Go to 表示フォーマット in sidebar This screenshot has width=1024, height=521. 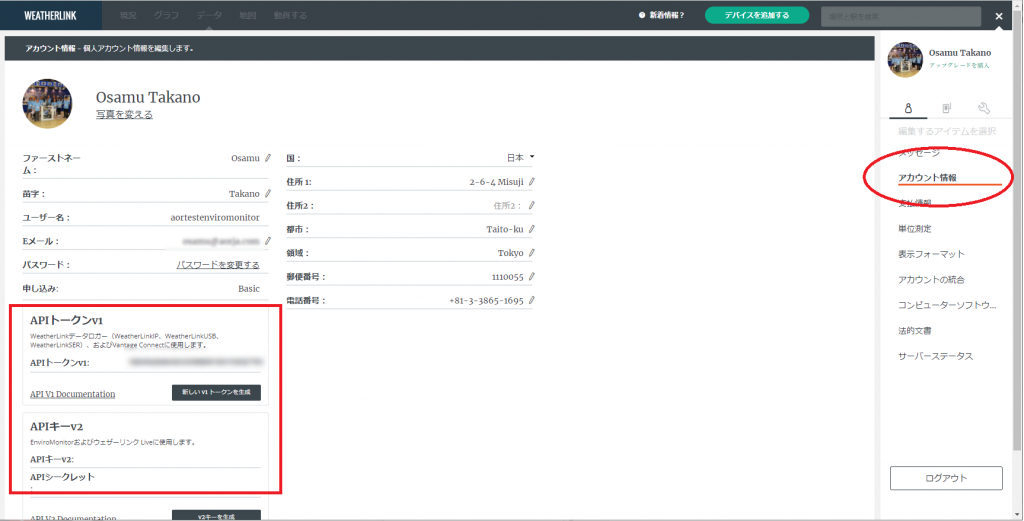pos(931,254)
